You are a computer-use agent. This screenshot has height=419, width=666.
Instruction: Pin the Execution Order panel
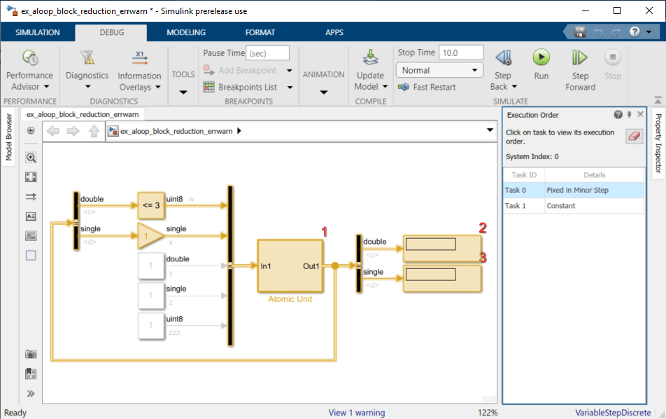click(629, 114)
